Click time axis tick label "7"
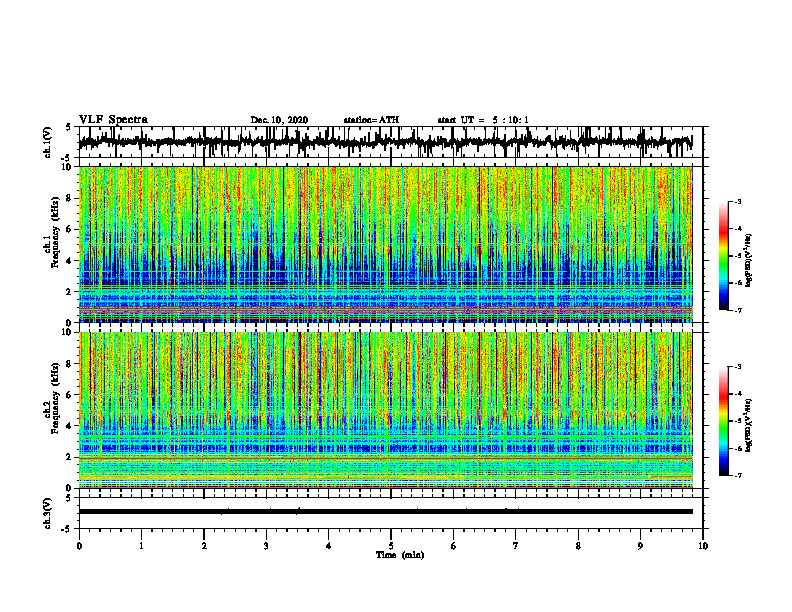792x612 pixels. pyautogui.click(x=516, y=546)
